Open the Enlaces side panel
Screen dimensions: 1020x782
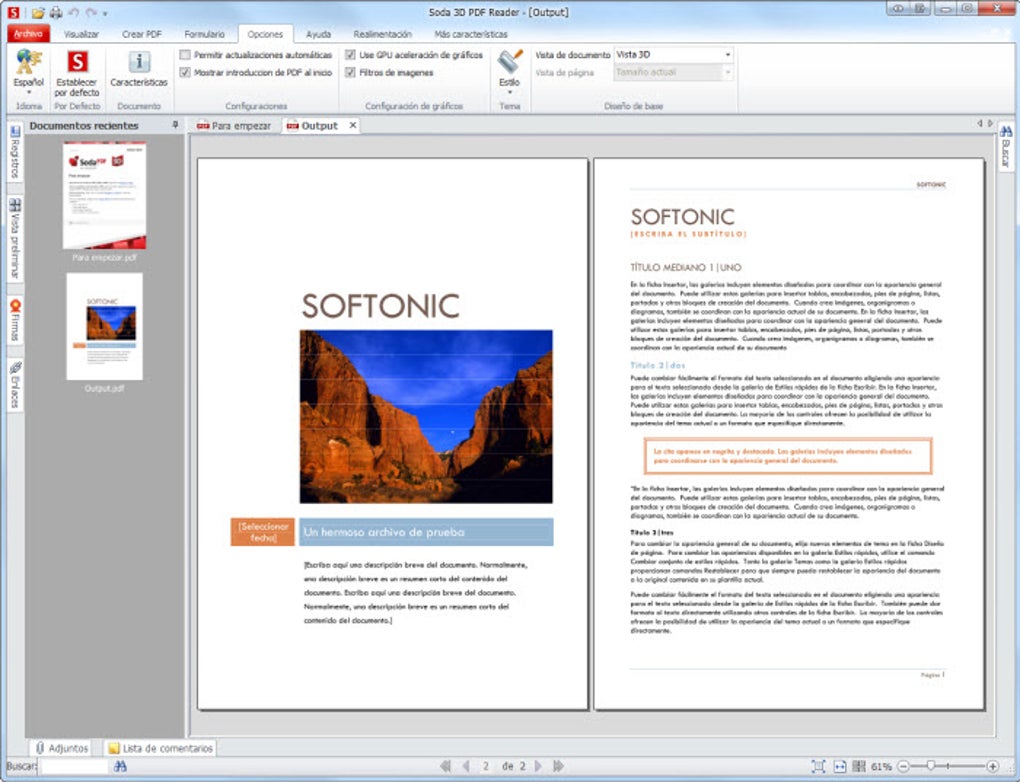15,384
